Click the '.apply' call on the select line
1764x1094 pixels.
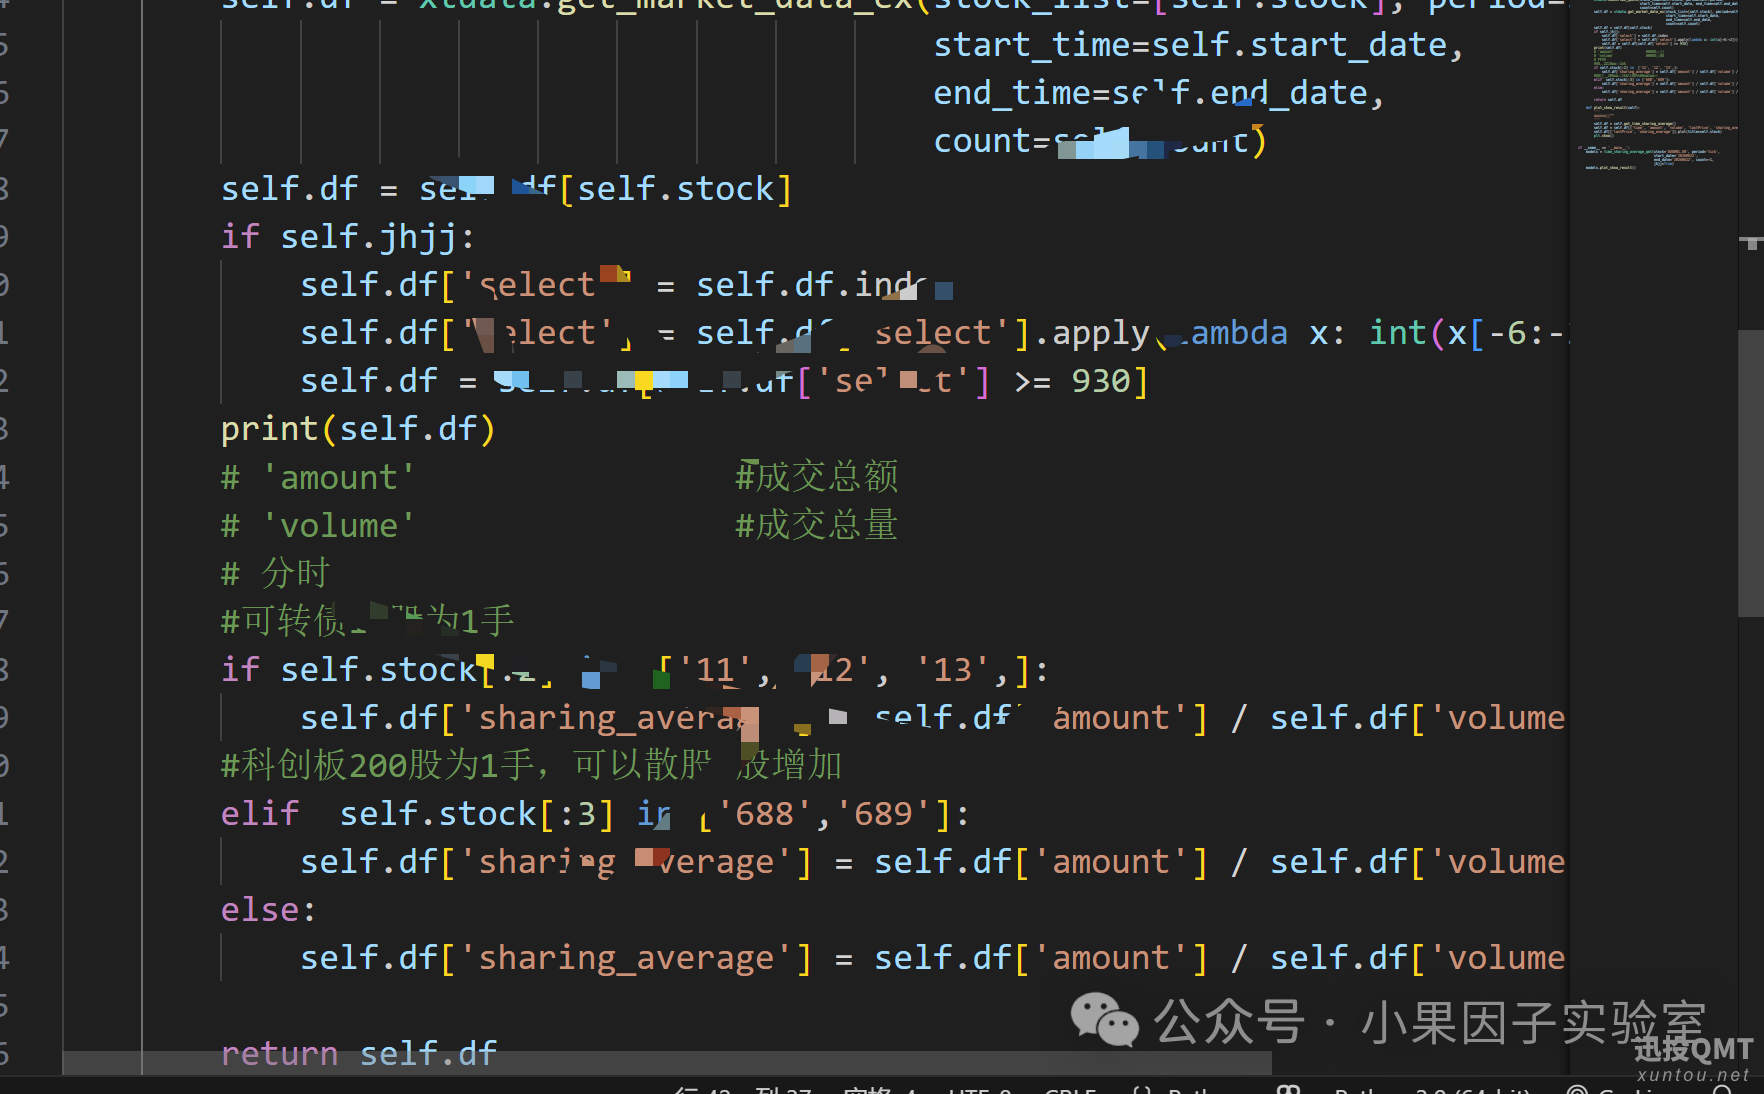point(1092,333)
